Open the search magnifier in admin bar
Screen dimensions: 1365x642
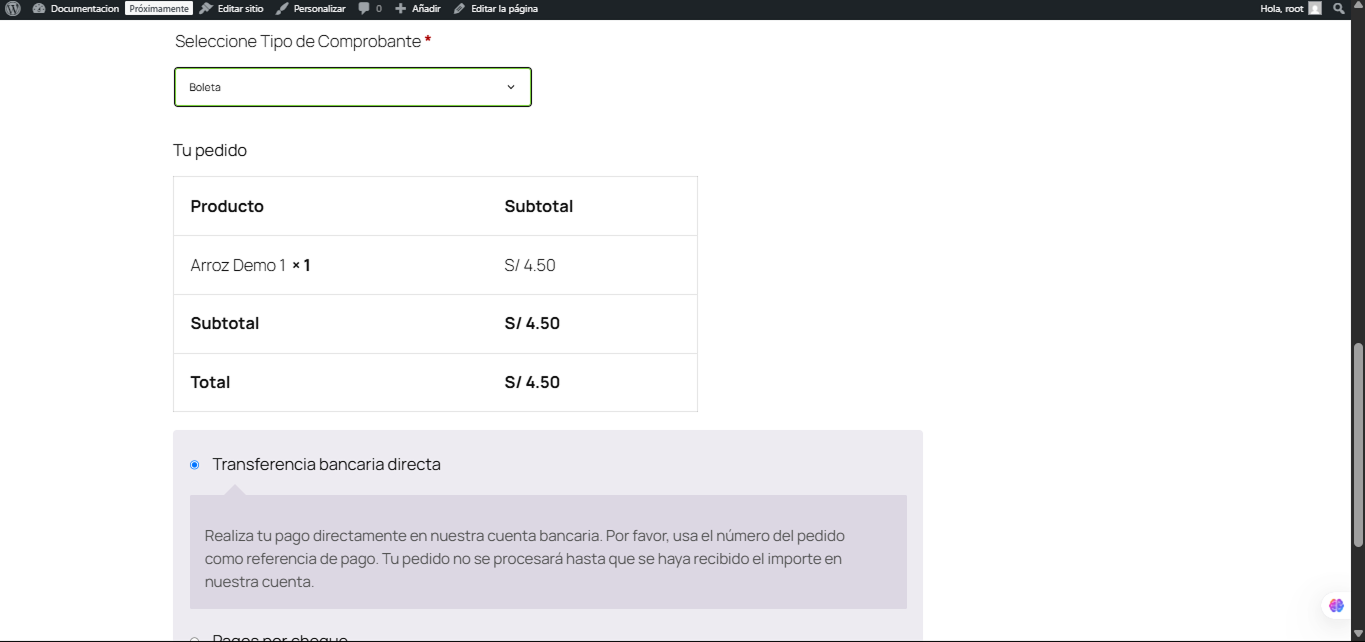(1339, 8)
